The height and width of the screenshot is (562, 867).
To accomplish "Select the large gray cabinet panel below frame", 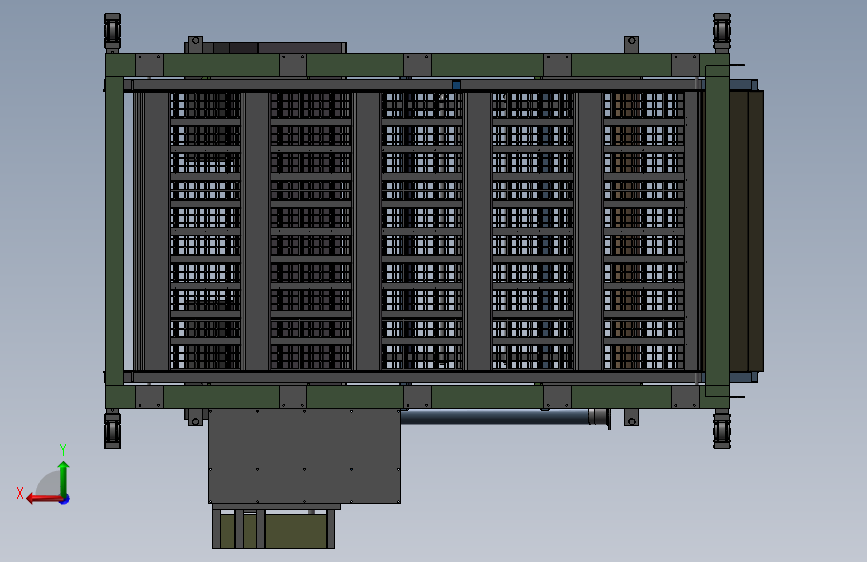I will click(x=304, y=456).
